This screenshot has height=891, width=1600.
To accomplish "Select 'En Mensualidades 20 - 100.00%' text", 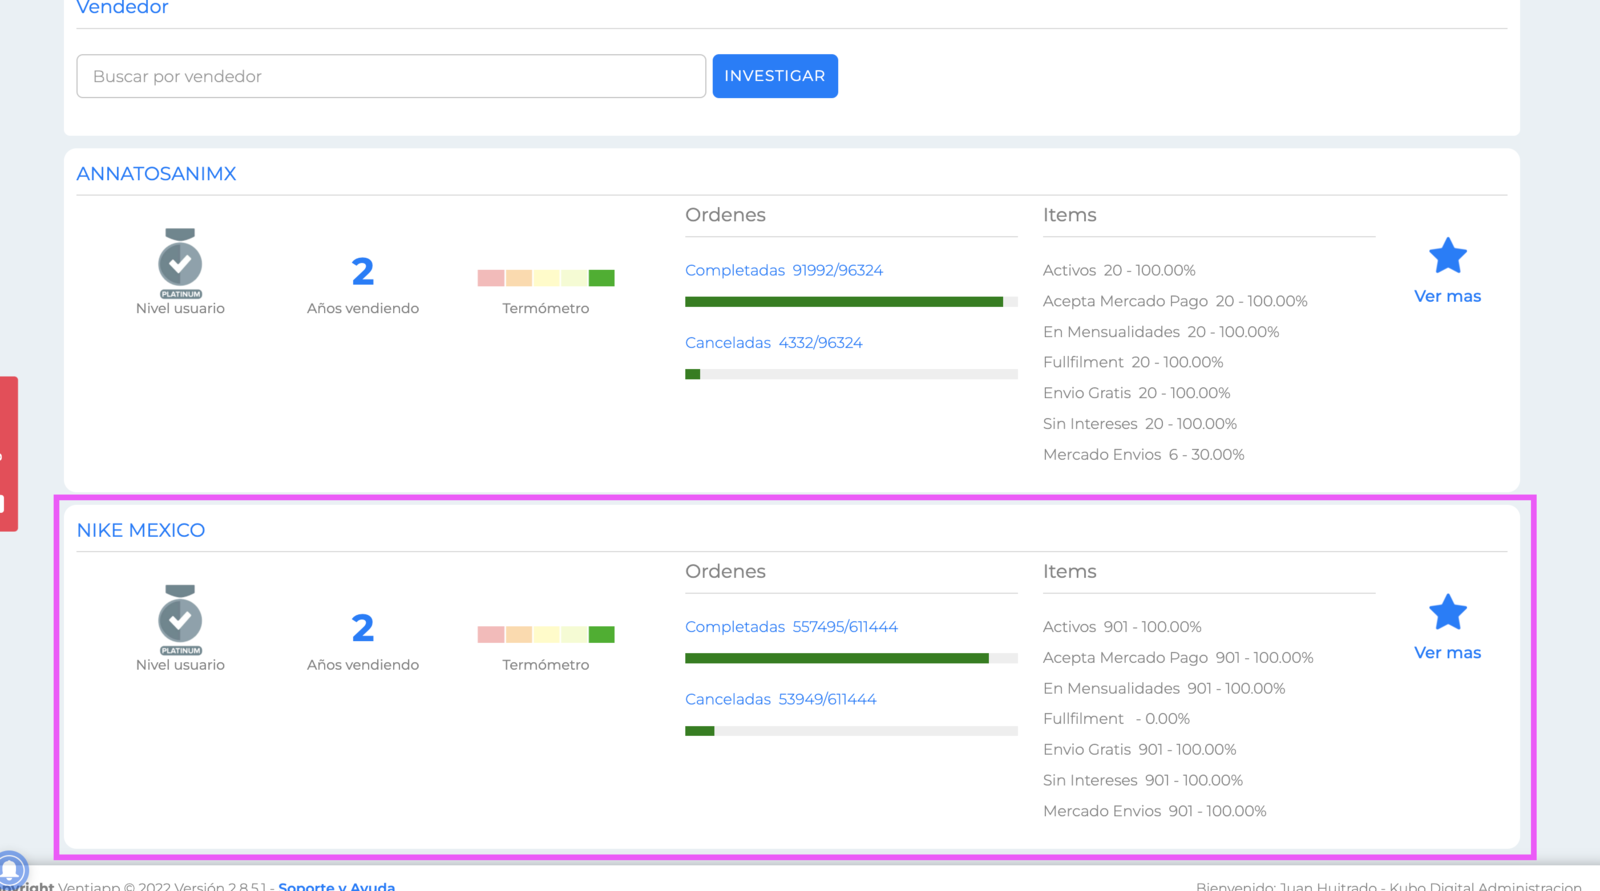I will [x=1161, y=332].
